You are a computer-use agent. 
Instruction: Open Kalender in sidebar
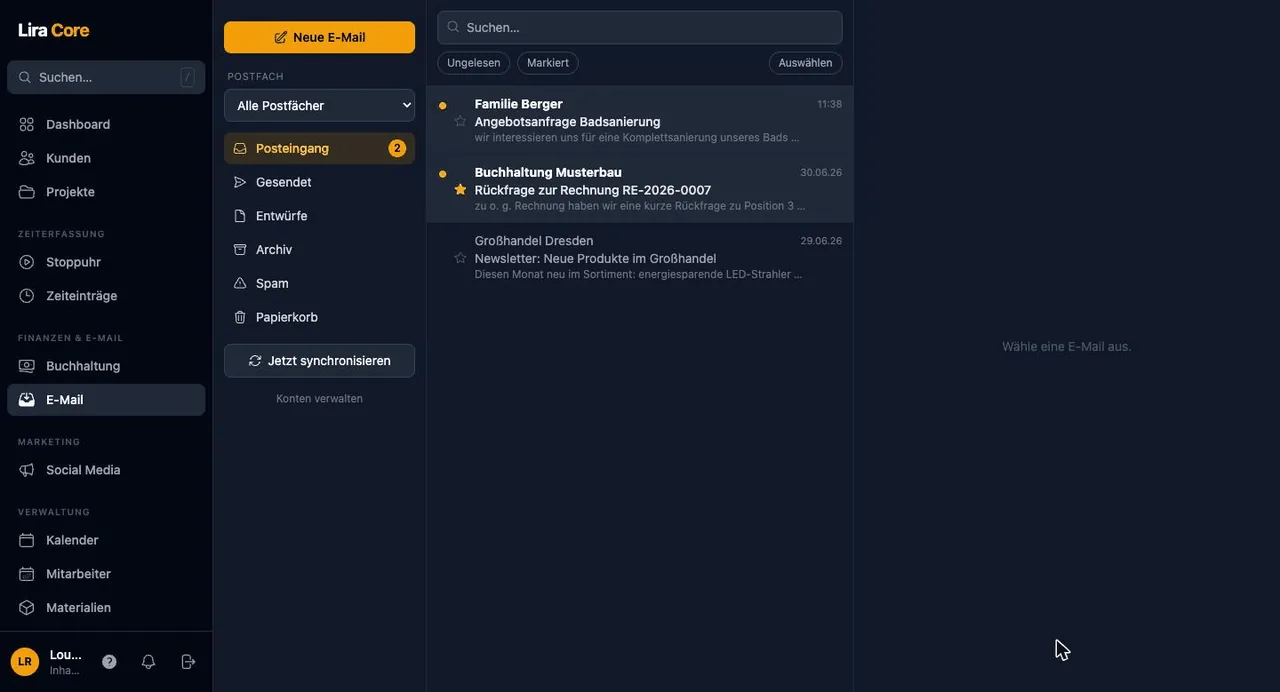click(x=106, y=540)
